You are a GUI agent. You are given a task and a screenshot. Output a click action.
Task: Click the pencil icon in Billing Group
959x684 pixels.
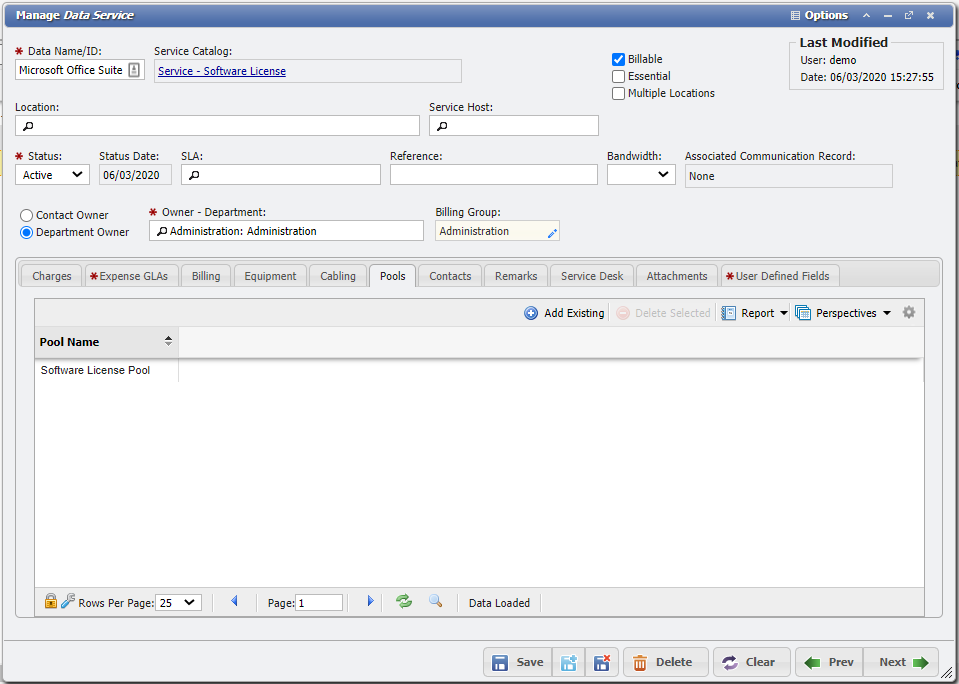click(x=551, y=232)
